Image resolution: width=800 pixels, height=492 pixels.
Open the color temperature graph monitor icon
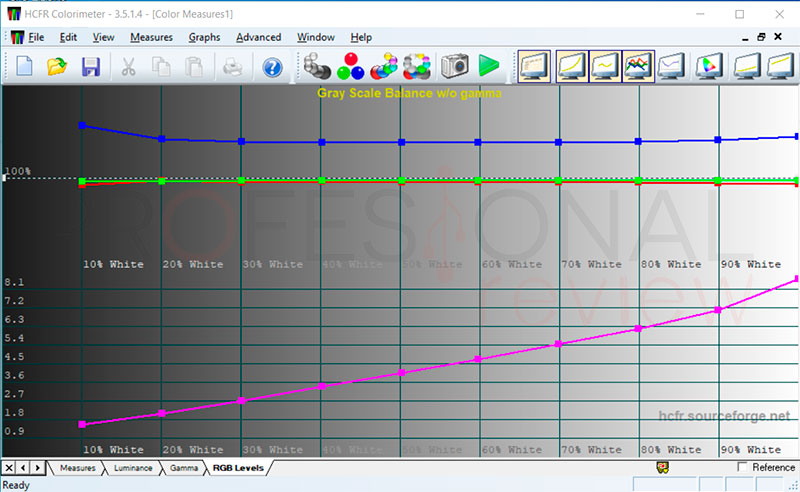671,66
